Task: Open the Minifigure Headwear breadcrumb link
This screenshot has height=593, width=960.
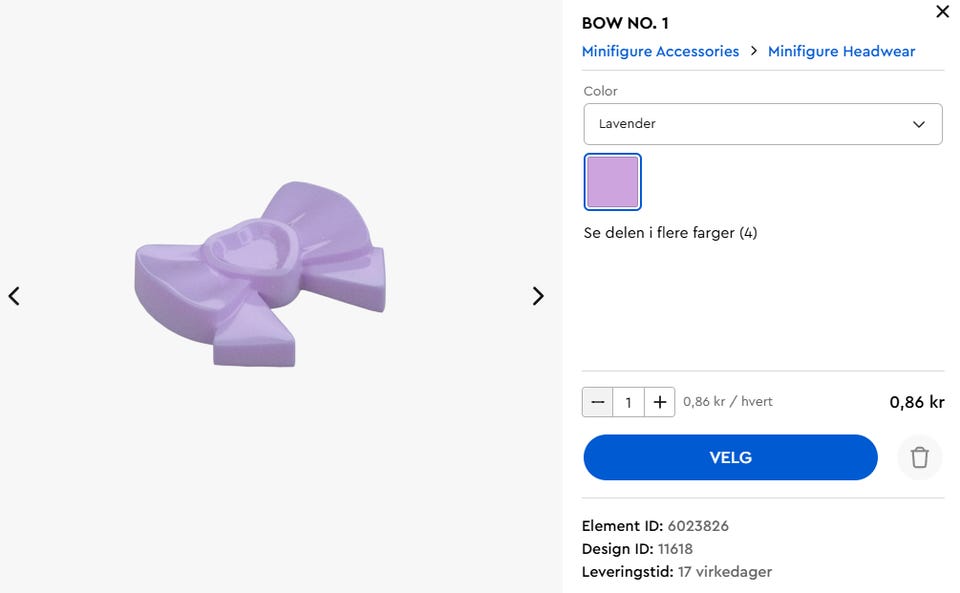Action: click(x=841, y=51)
